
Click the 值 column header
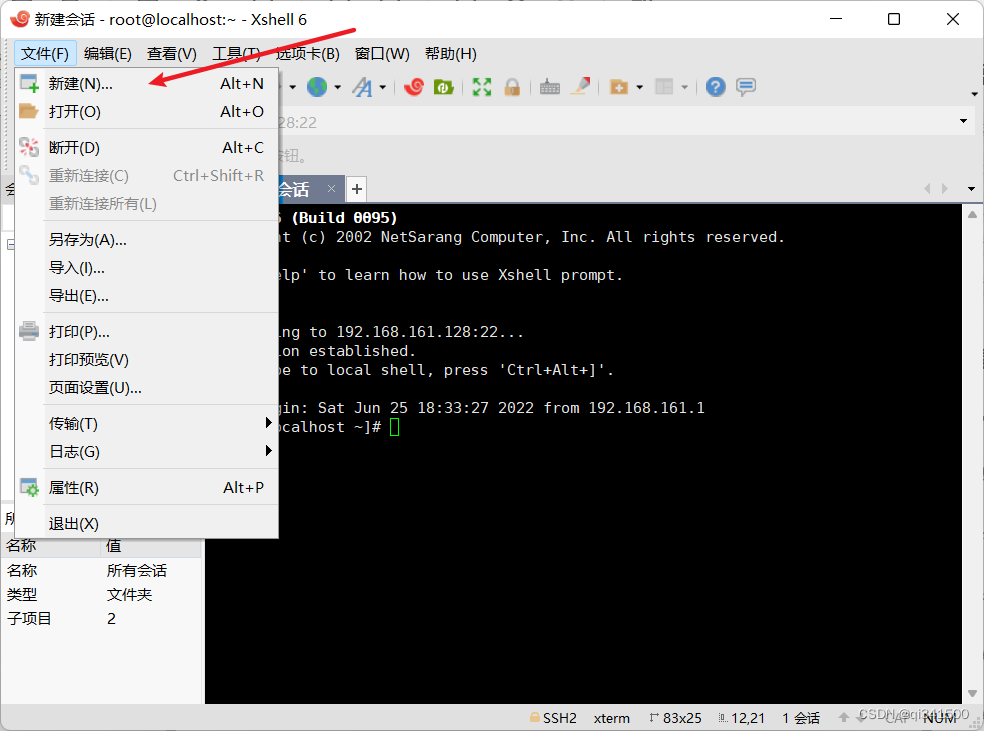151,547
